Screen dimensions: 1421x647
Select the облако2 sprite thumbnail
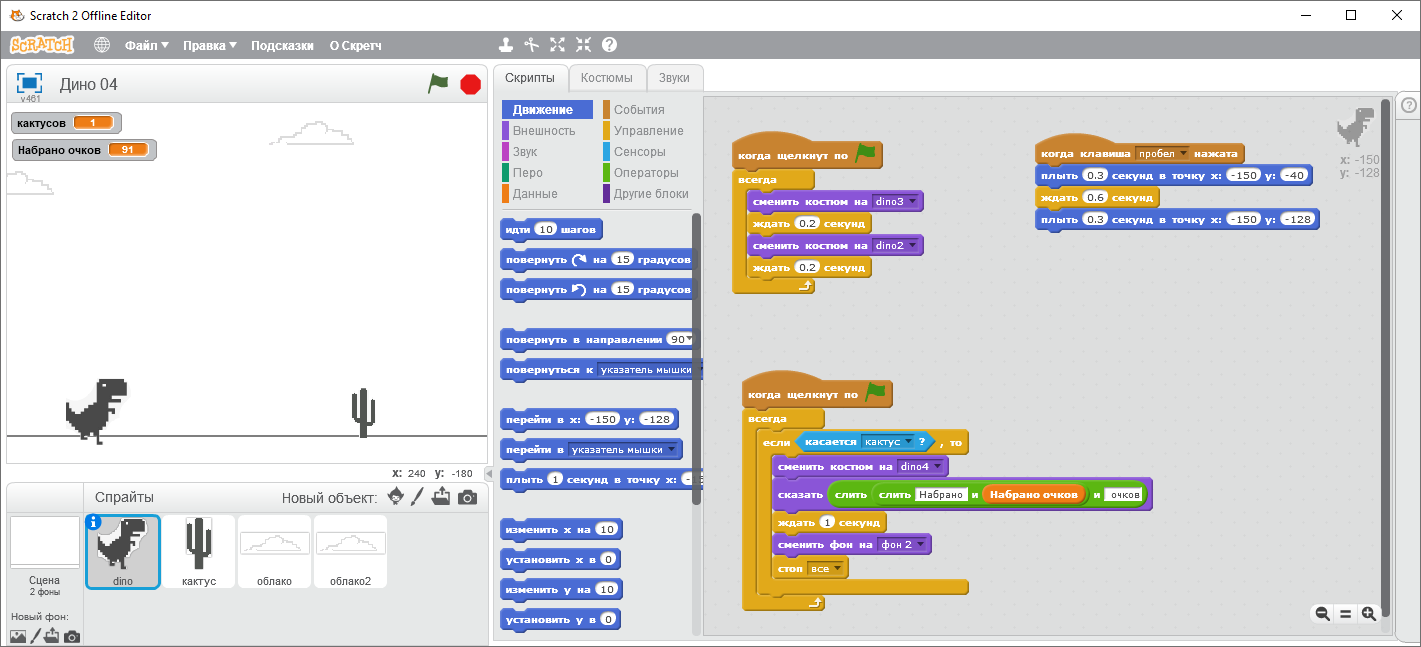click(350, 552)
